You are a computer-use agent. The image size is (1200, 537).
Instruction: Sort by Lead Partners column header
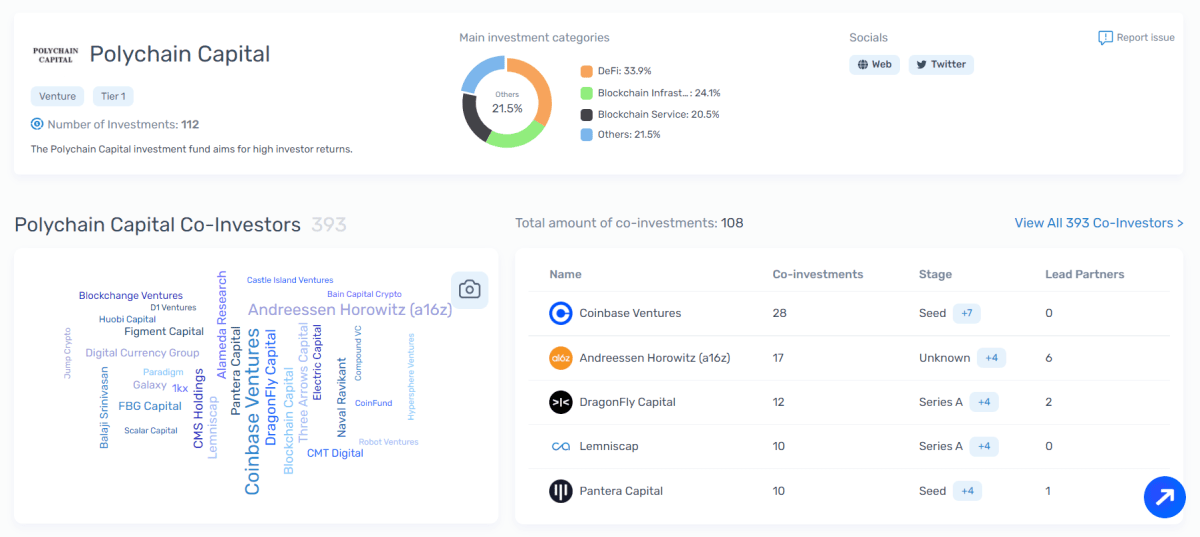[x=1085, y=274]
